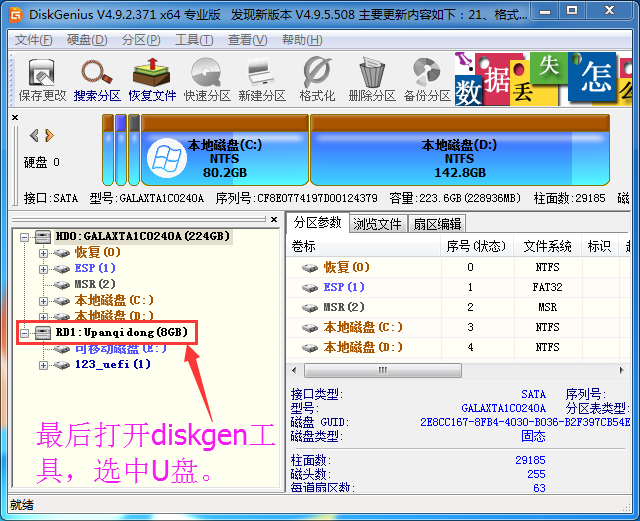Expand the 恢复(0) tree node
640x521 pixels.
pyautogui.click(x=43, y=253)
